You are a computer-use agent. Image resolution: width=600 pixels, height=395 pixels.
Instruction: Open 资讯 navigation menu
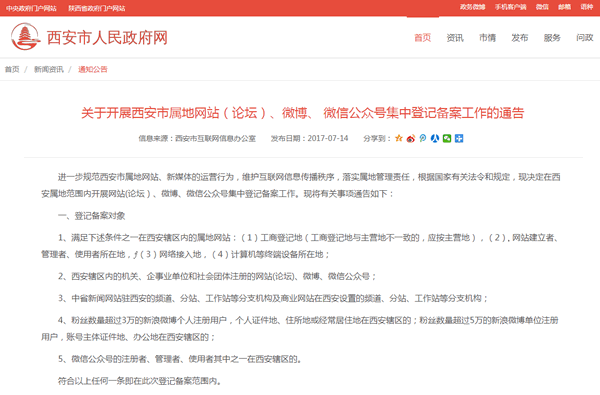455,38
